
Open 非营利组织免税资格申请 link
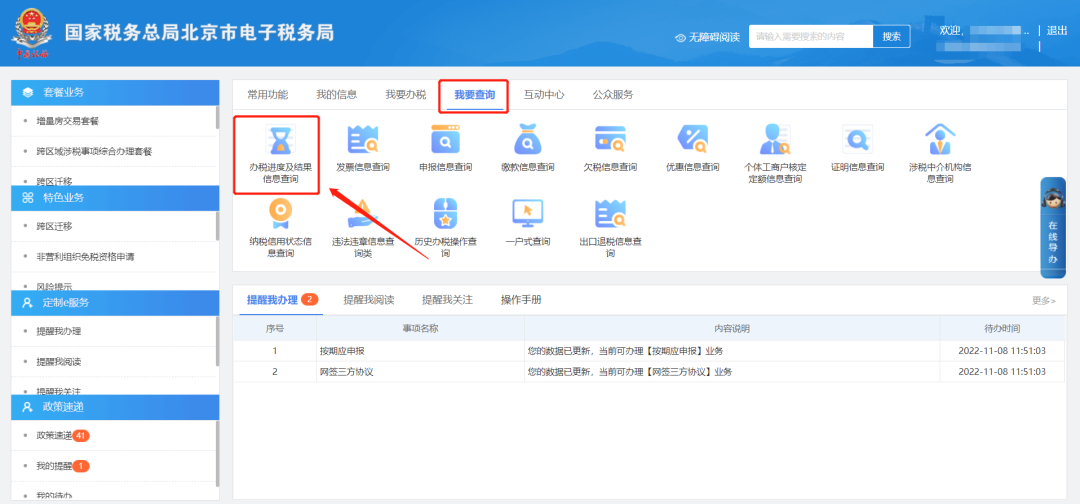[85, 257]
